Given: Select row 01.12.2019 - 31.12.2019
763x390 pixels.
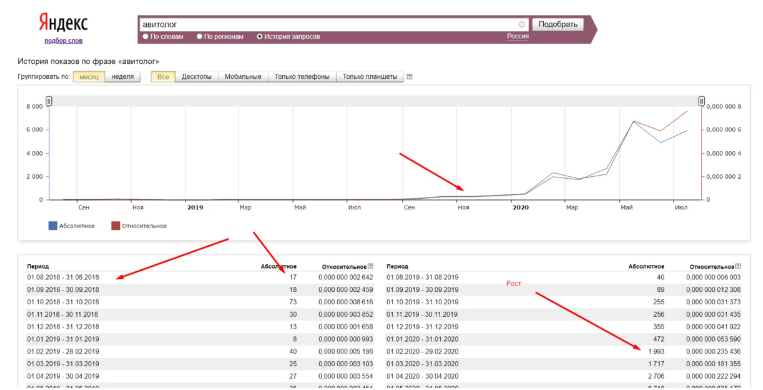Looking at the screenshot, I should 563,327.
